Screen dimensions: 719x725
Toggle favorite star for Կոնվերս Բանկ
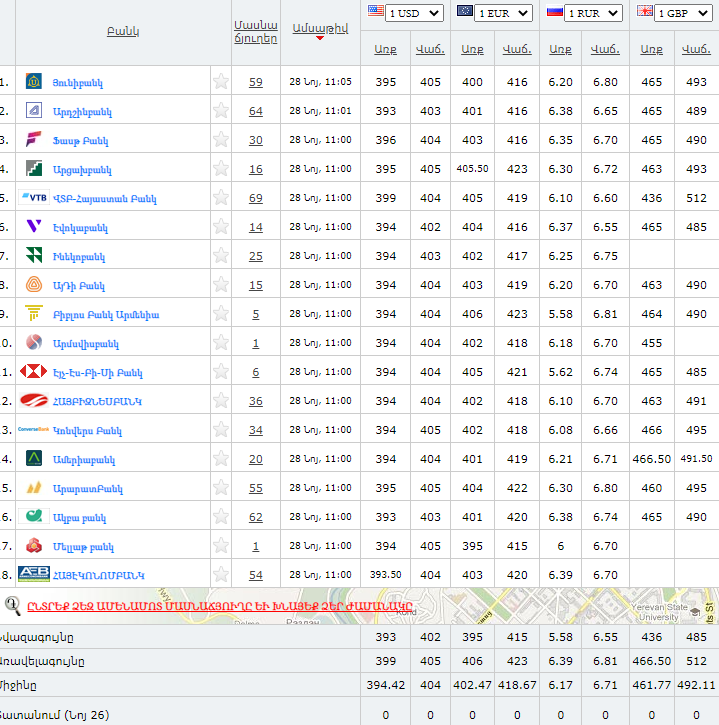tap(221, 430)
